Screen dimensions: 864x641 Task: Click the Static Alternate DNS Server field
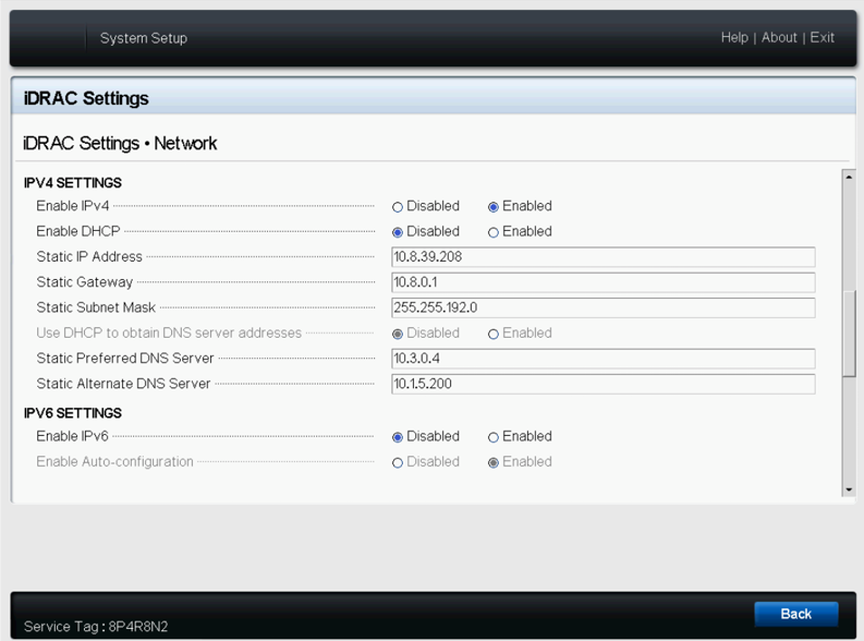603,384
